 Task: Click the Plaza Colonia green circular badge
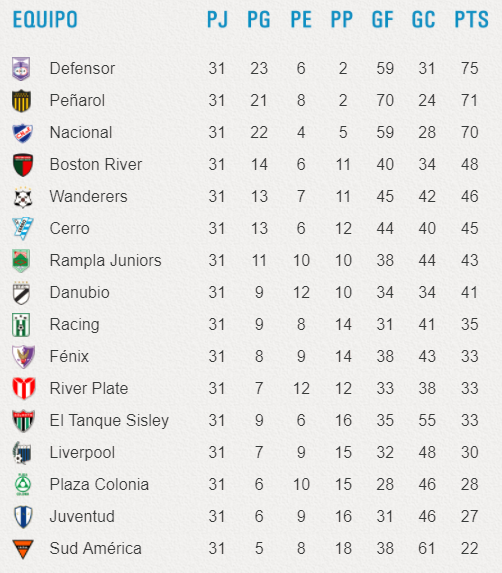23,485
